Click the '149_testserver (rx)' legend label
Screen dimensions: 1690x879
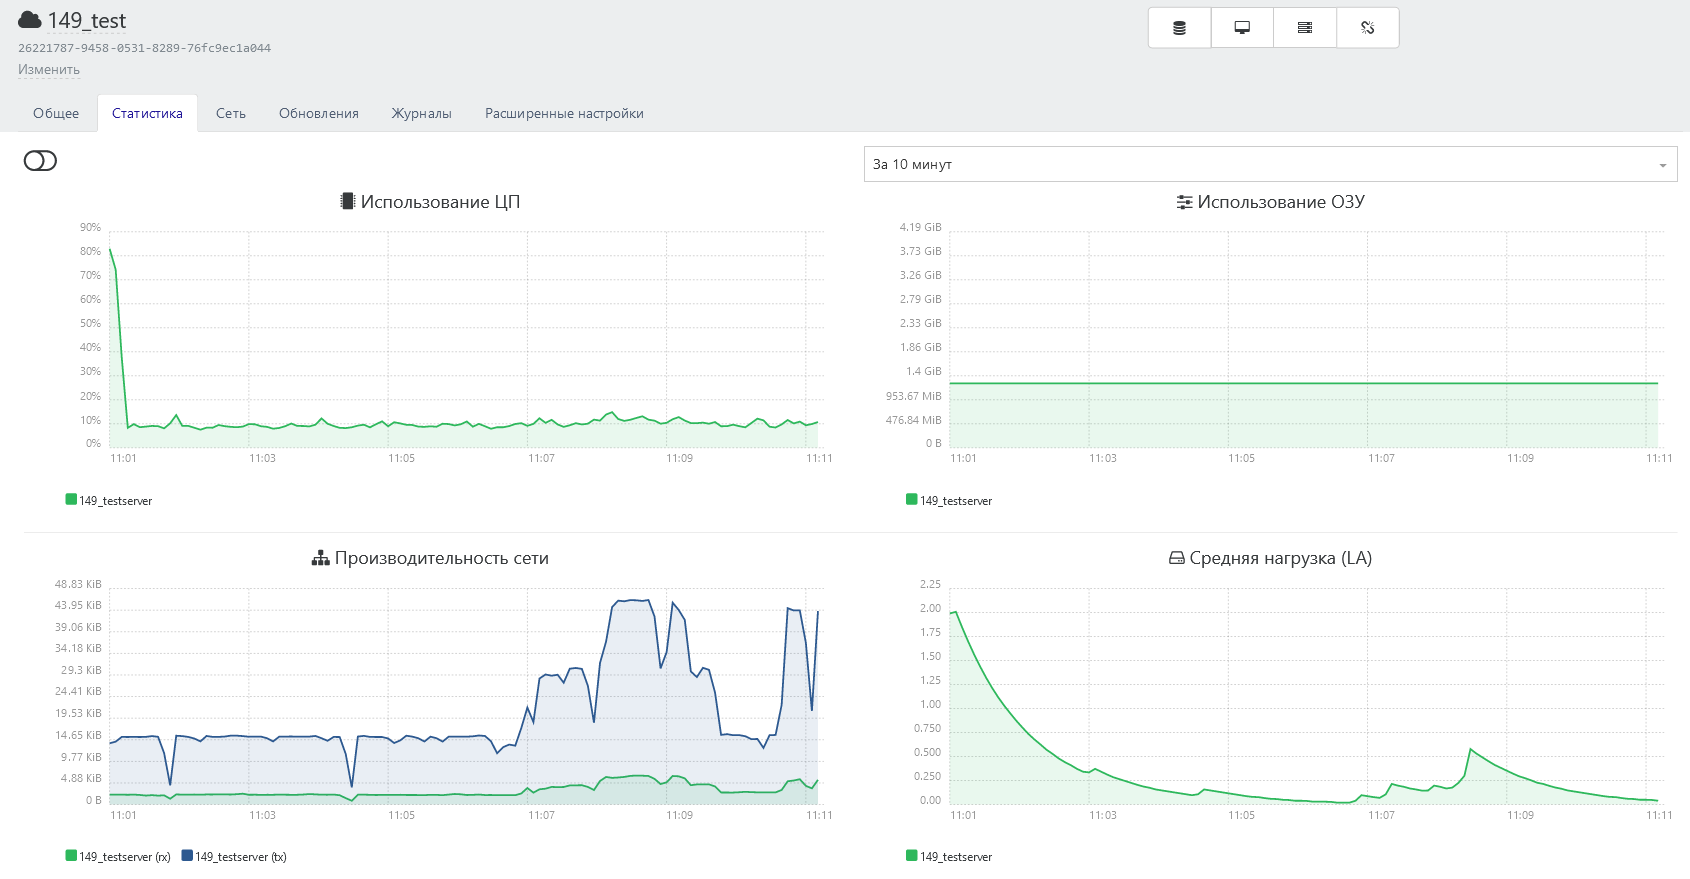coord(125,857)
